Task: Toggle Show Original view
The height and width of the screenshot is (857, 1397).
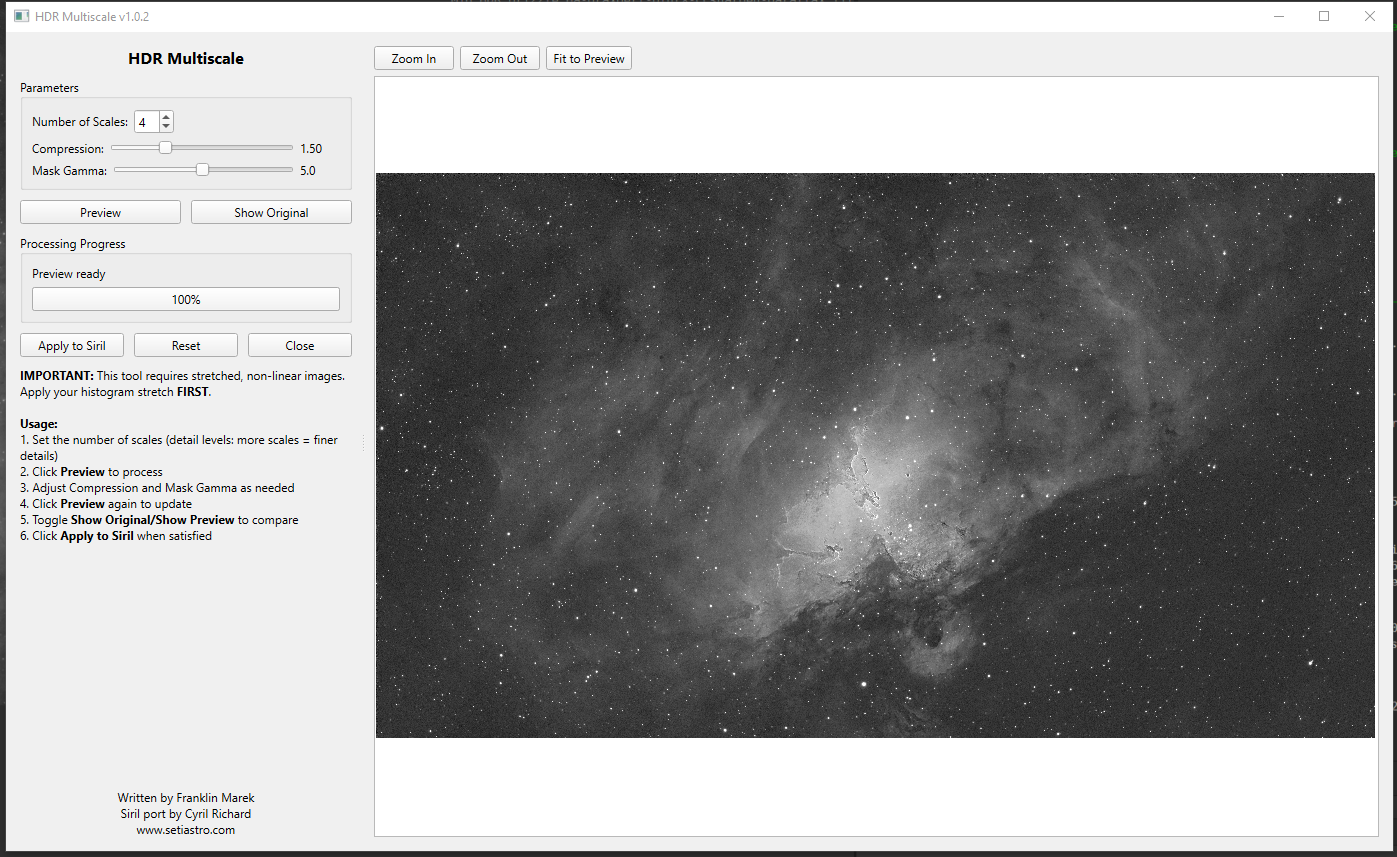Action: [271, 212]
